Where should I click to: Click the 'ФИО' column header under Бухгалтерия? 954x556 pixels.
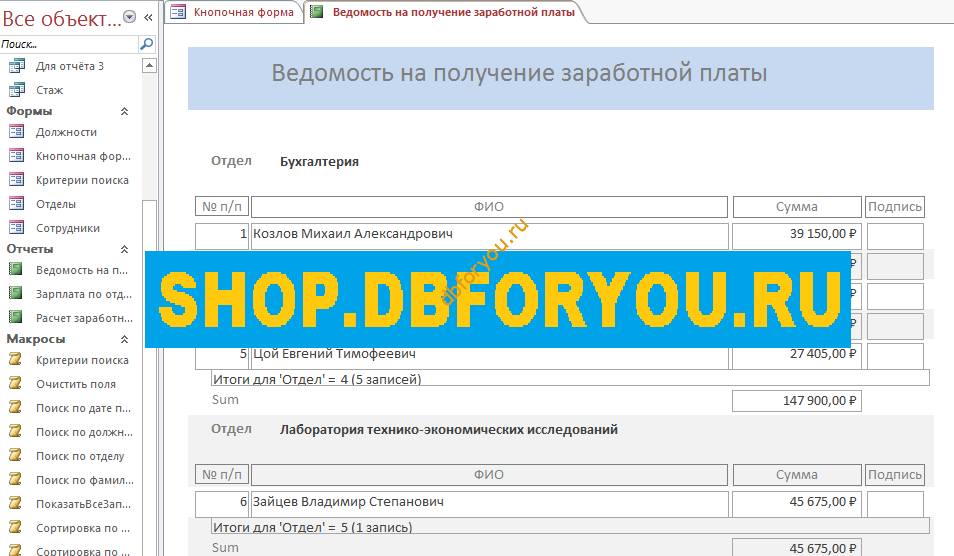coord(489,207)
